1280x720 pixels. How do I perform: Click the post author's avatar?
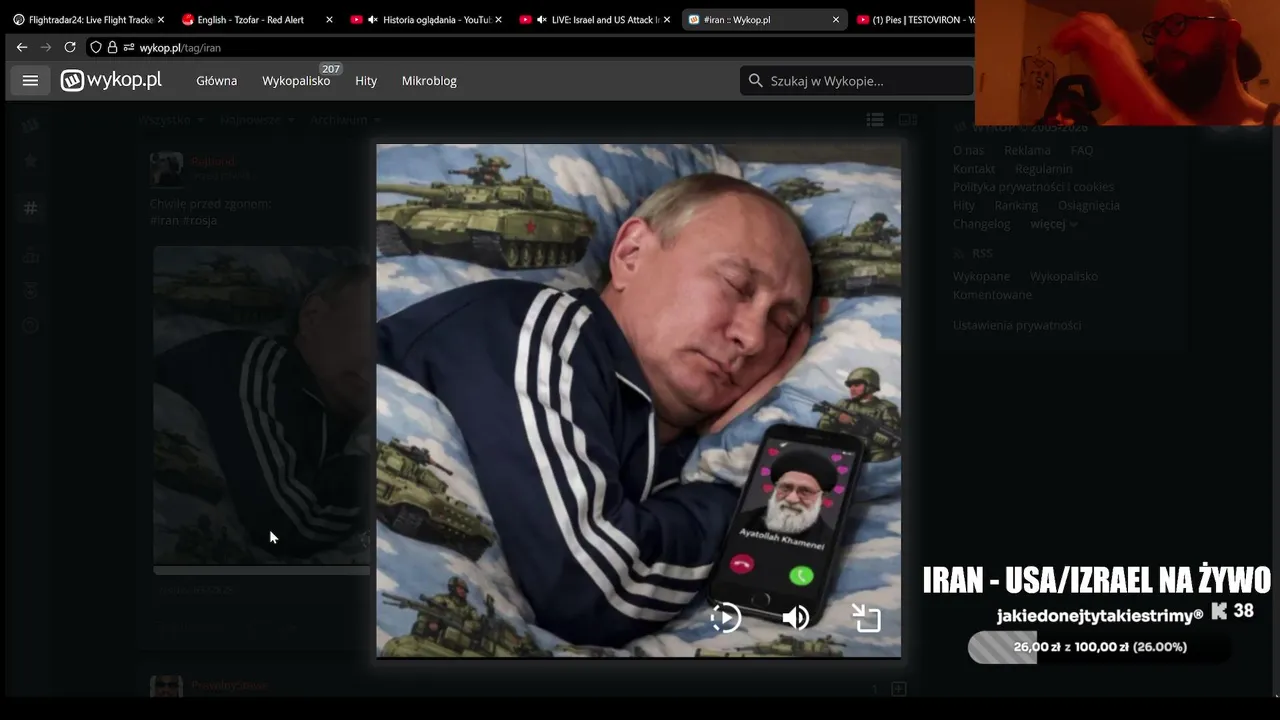(x=166, y=168)
